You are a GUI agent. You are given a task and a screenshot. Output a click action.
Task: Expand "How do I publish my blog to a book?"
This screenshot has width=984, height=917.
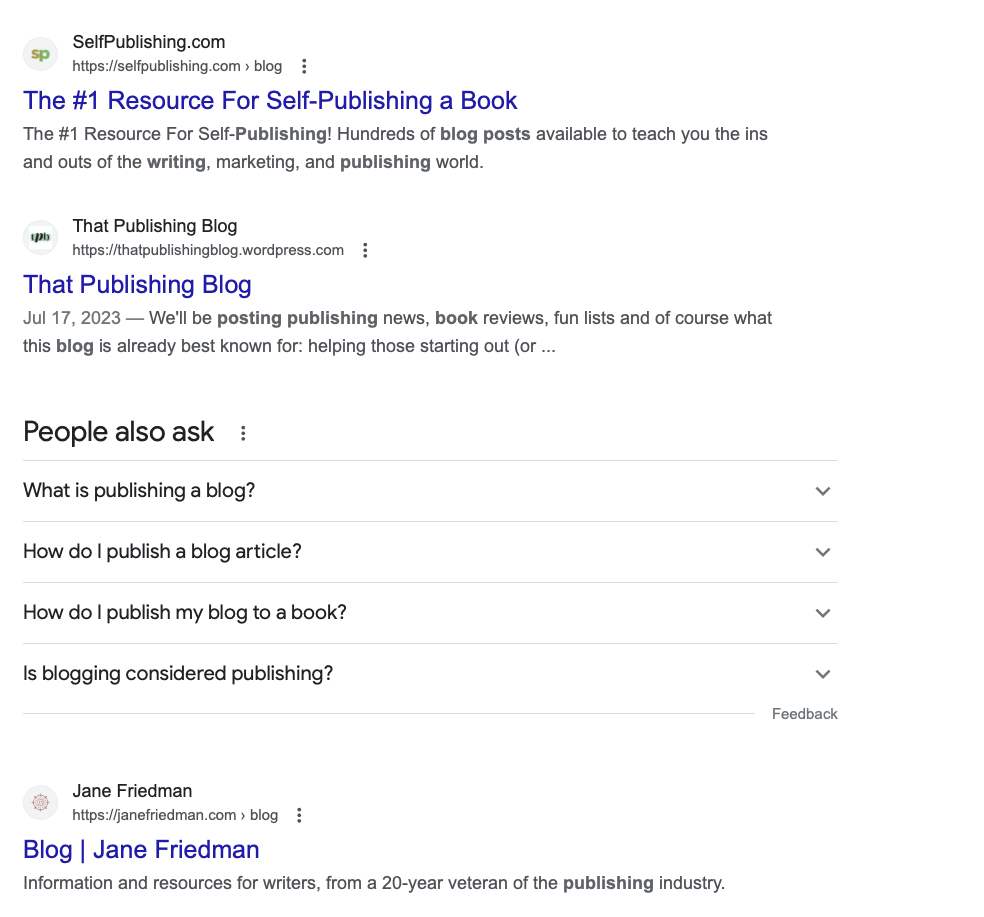(x=822, y=613)
